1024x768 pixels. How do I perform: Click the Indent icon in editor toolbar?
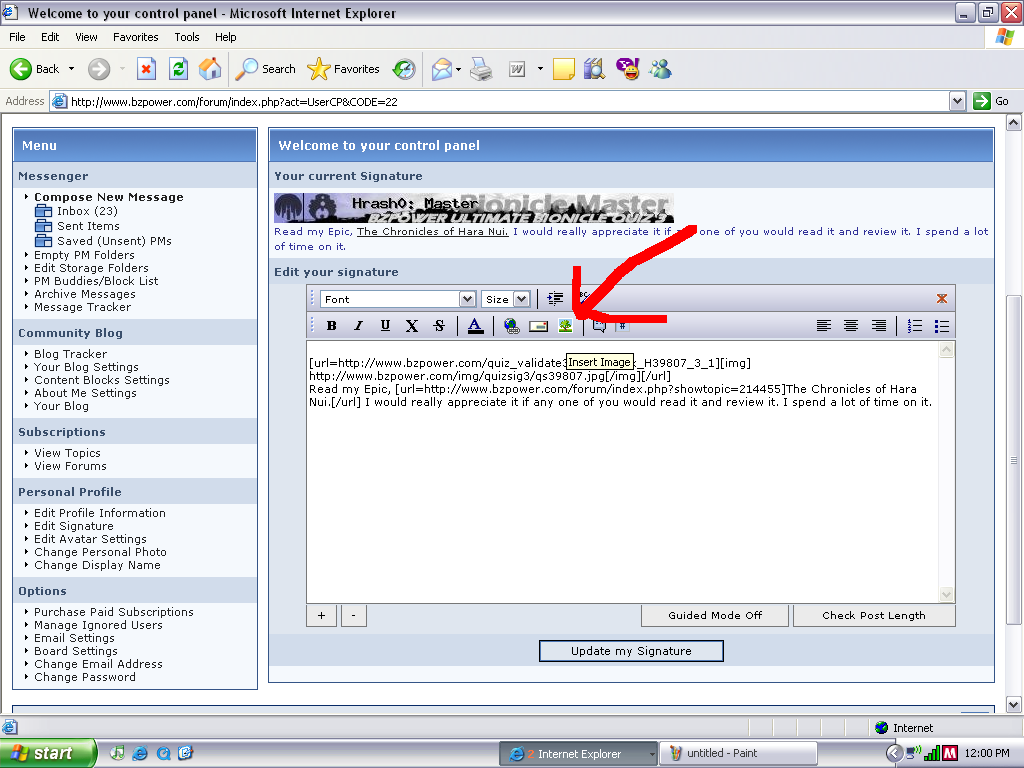click(555, 299)
